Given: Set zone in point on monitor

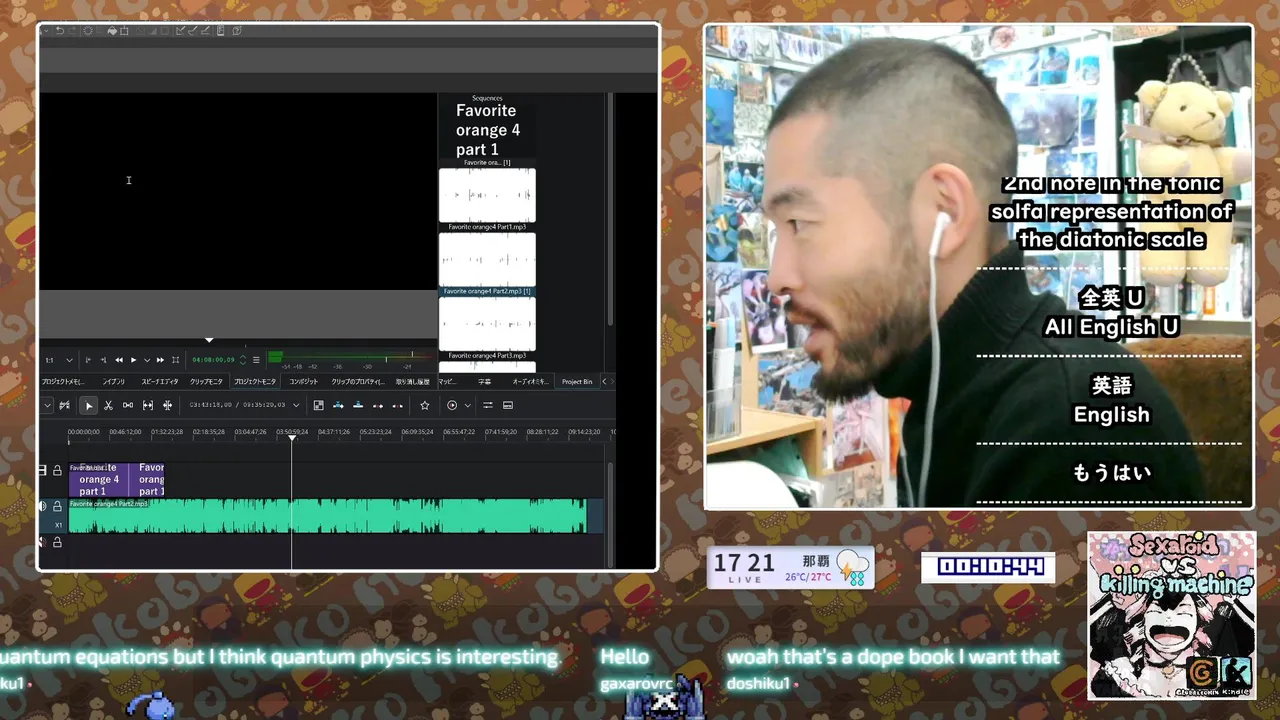Looking at the screenshot, I should pos(88,360).
